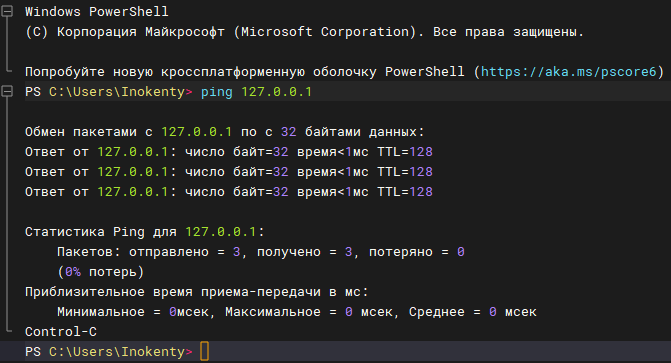Click the 'получено = 3' value
Screen dimensions: 671x363
304,252
